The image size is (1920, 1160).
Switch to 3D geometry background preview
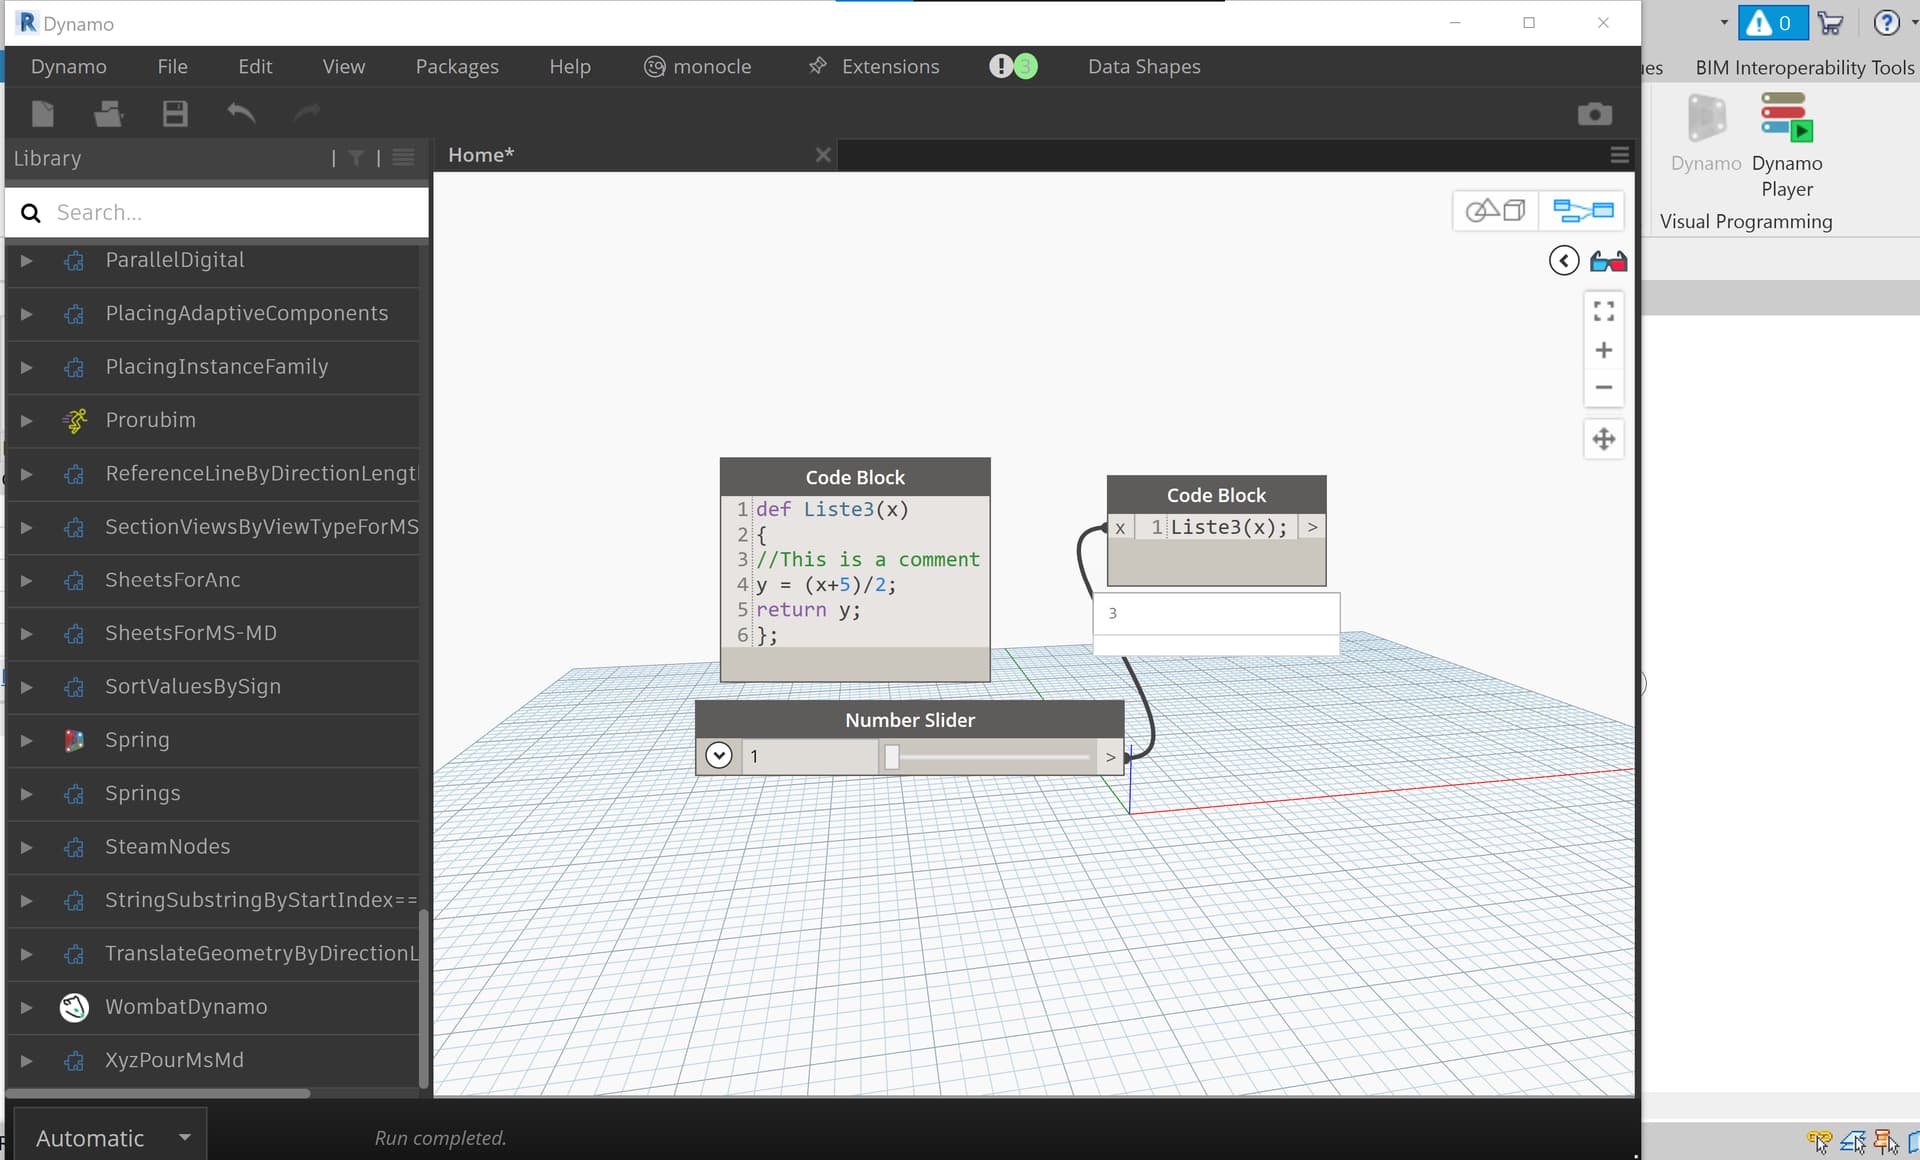(1495, 211)
